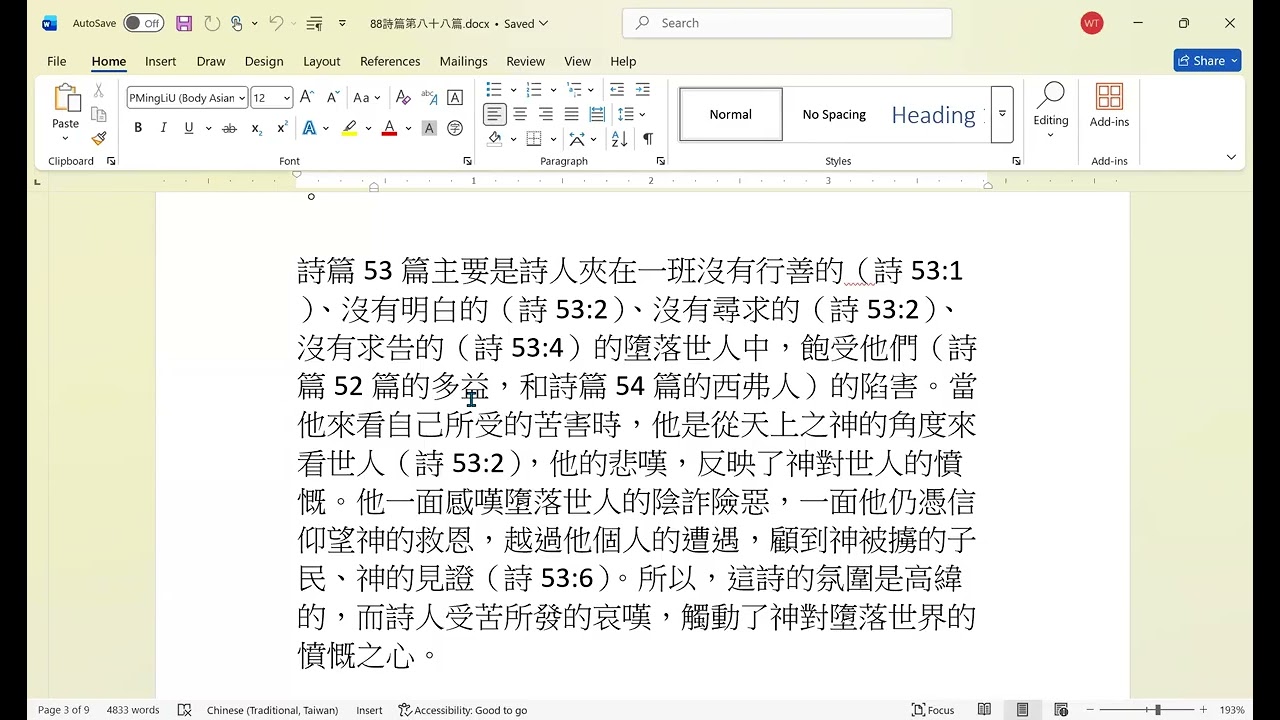Viewport: 1280px width, 720px height.
Task: Switch to the Layout tab
Action: point(322,61)
